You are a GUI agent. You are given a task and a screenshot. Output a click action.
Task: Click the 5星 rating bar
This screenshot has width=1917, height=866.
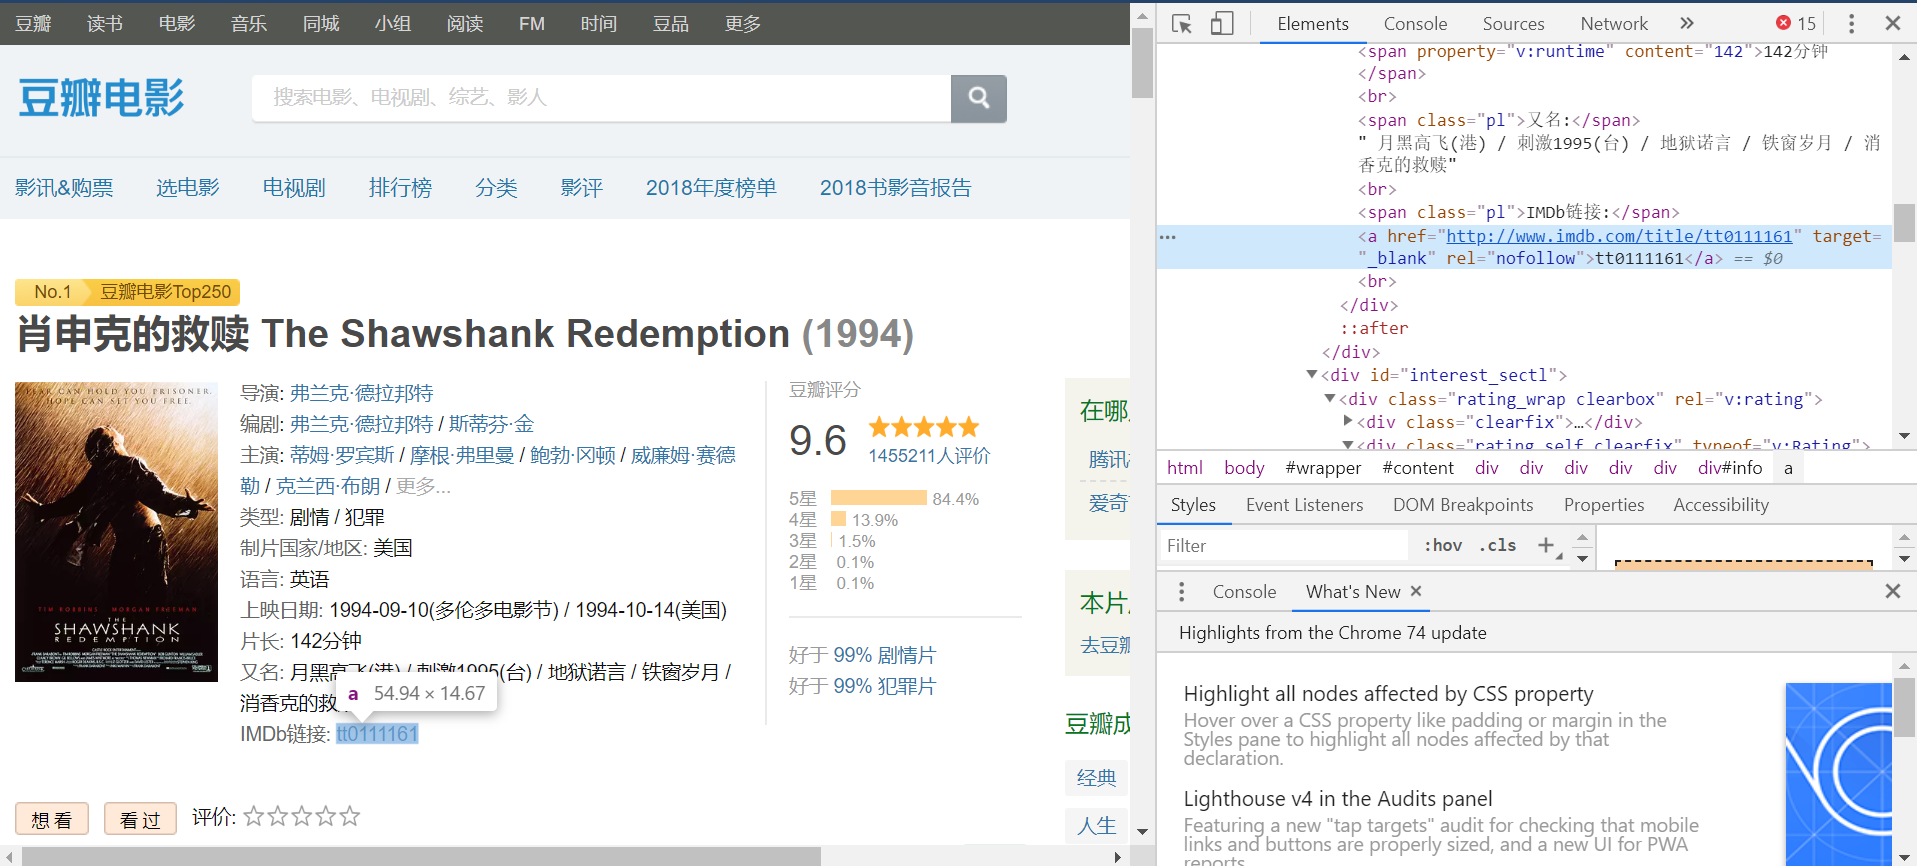click(x=879, y=498)
